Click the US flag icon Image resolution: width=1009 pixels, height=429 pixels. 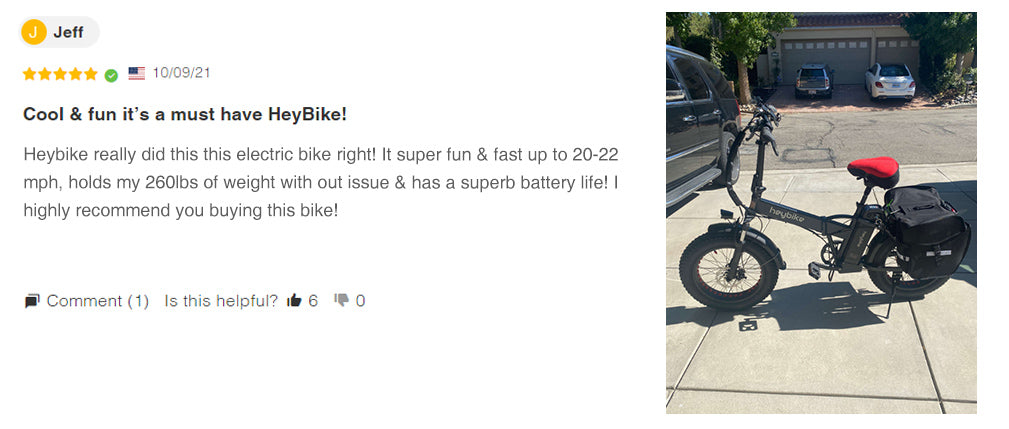point(136,73)
